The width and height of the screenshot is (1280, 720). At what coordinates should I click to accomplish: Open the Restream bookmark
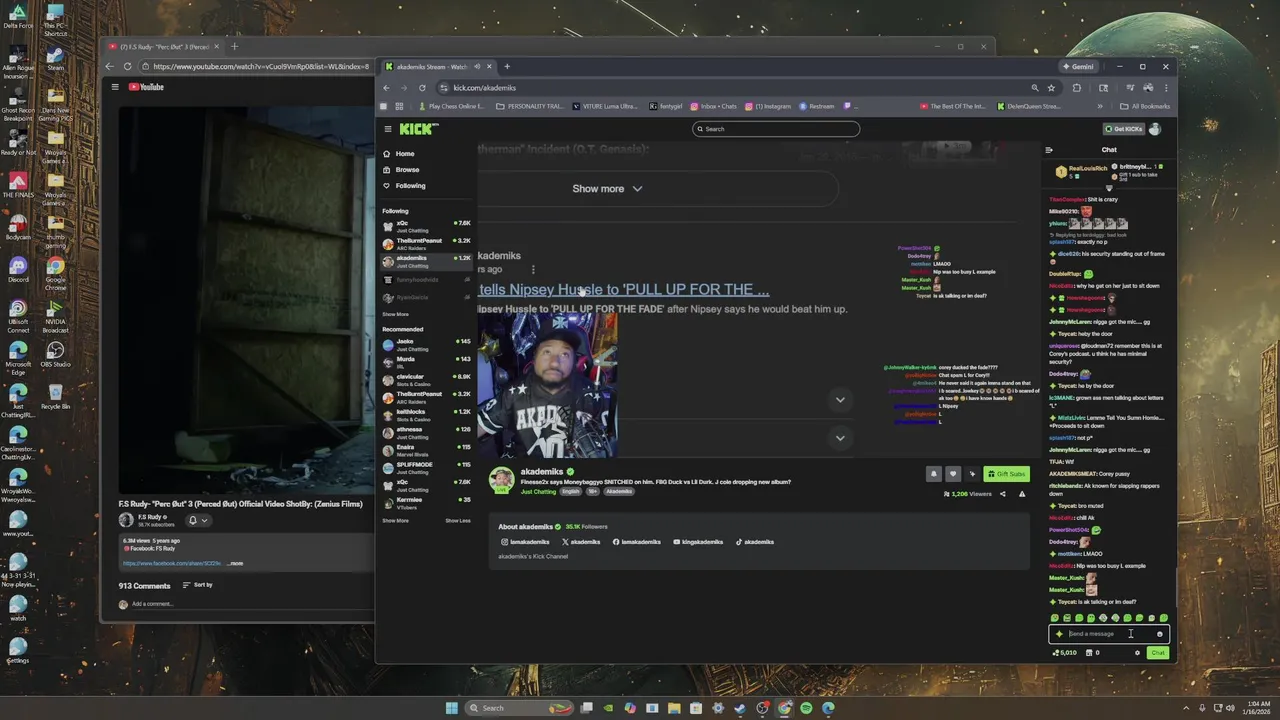pyautogui.click(x=816, y=106)
